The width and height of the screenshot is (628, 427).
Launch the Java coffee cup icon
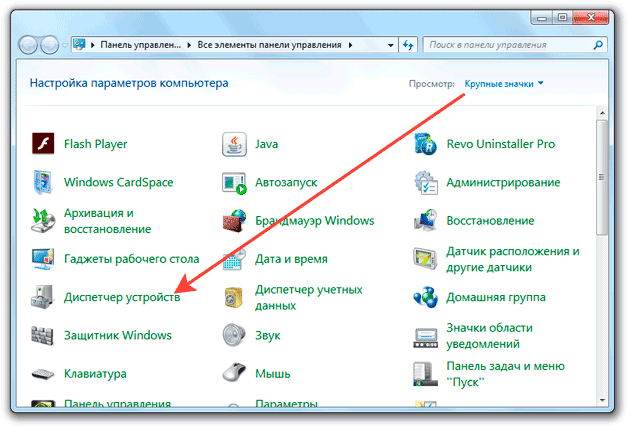234,144
